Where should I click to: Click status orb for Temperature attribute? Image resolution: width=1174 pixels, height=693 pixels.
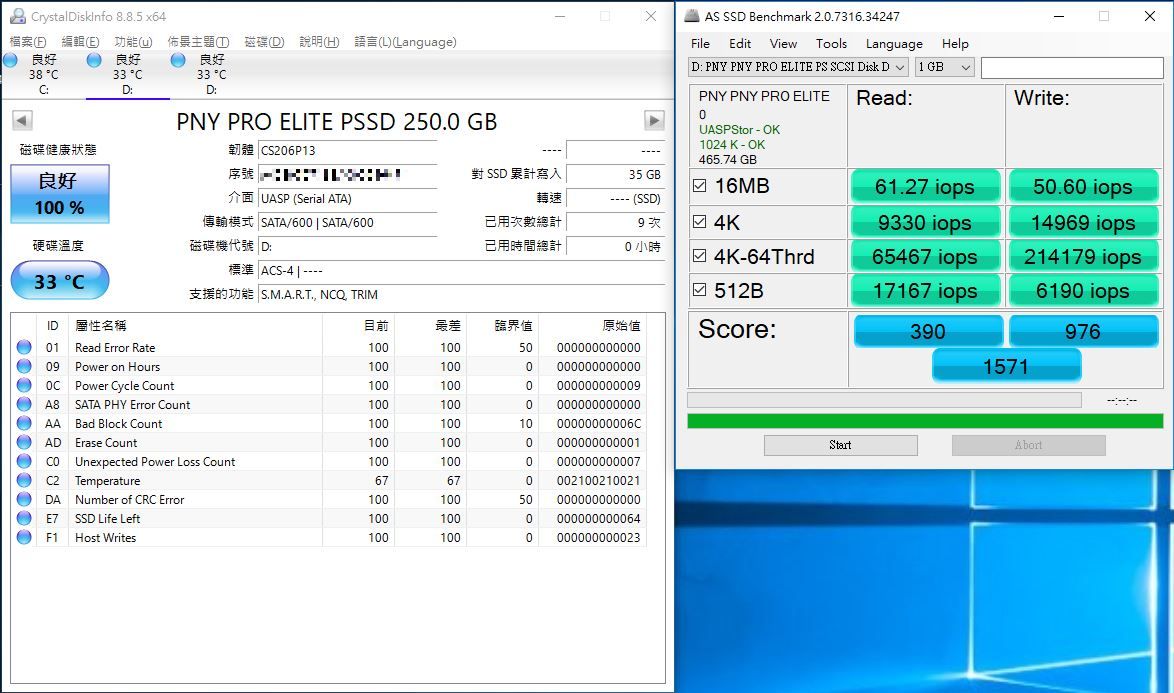click(24, 480)
